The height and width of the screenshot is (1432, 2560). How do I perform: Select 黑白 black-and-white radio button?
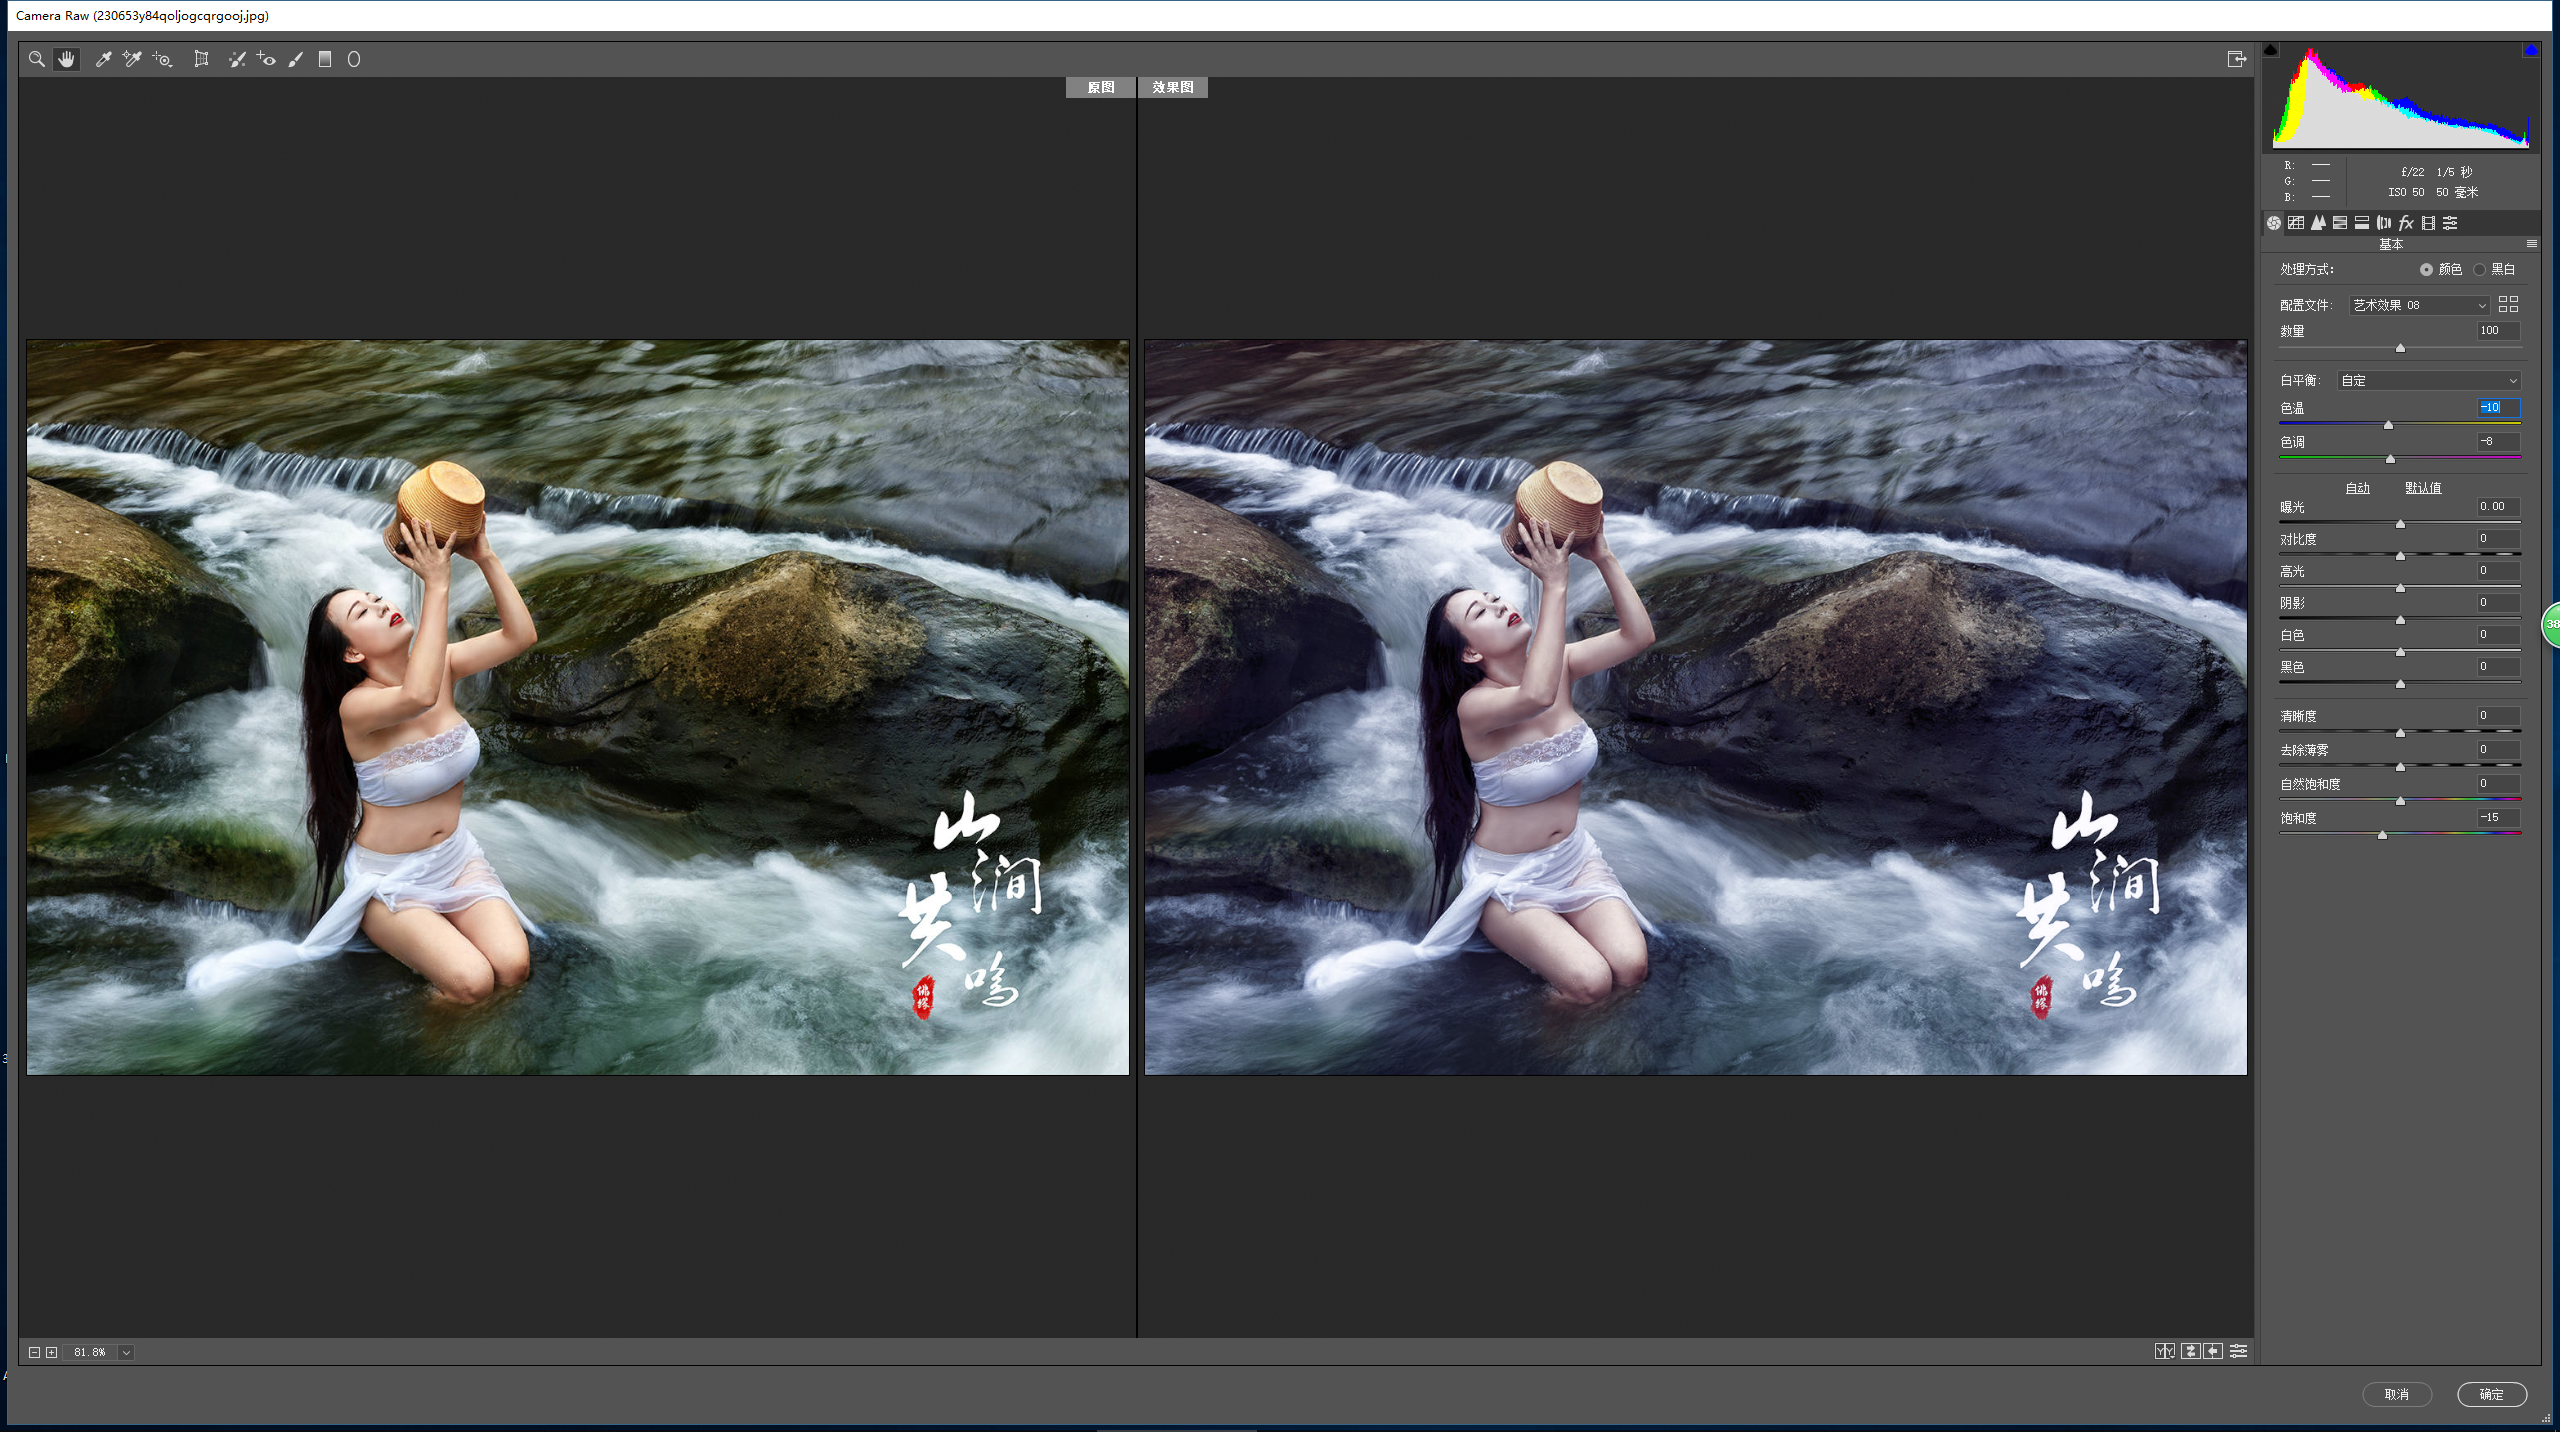pyautogui.click(x=2479, y=270)
